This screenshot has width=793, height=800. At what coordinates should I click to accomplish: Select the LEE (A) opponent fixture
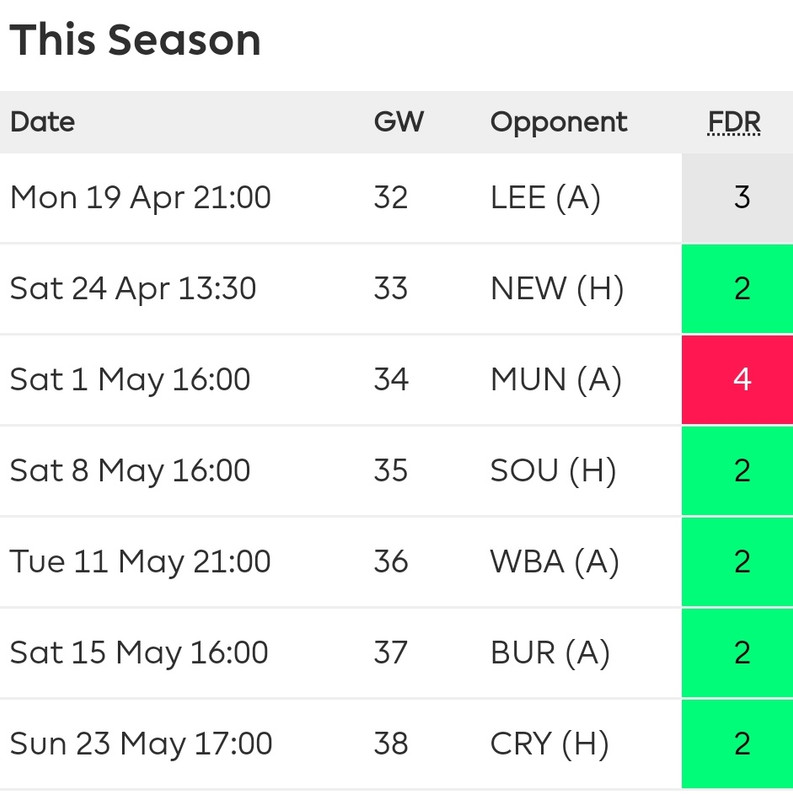point(546,197)
